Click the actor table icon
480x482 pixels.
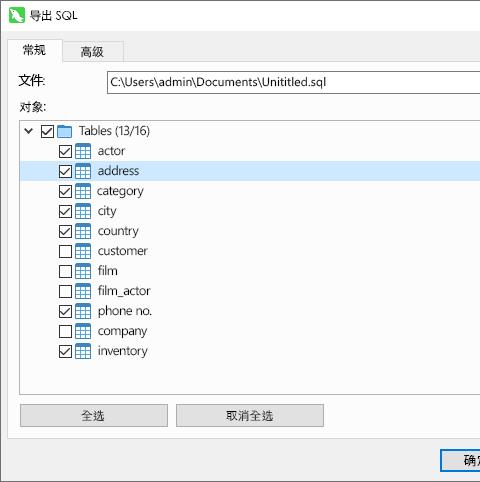[x=83, y=151]
